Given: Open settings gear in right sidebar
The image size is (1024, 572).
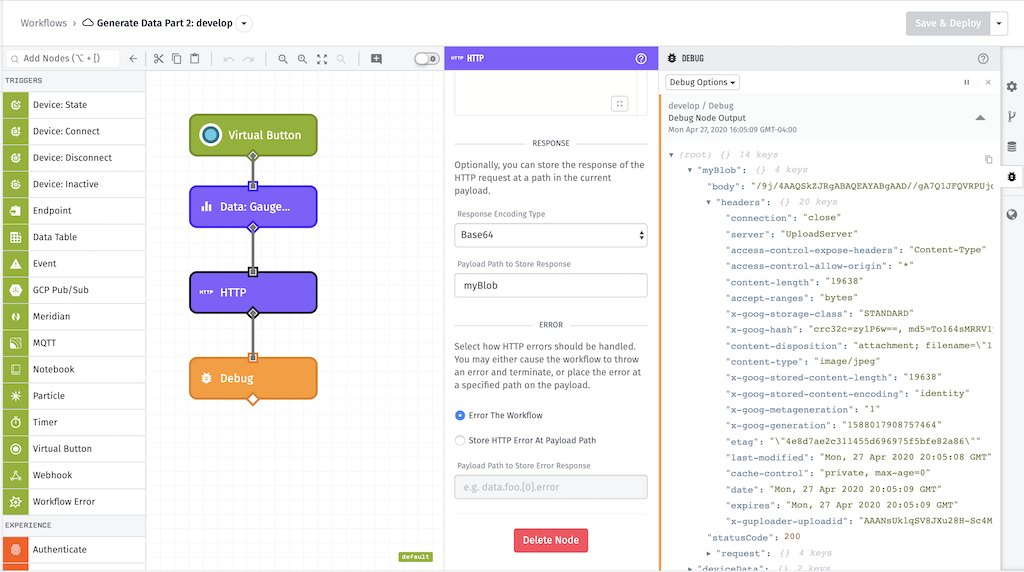Looking at the screenshot, I should (1012, 87).
